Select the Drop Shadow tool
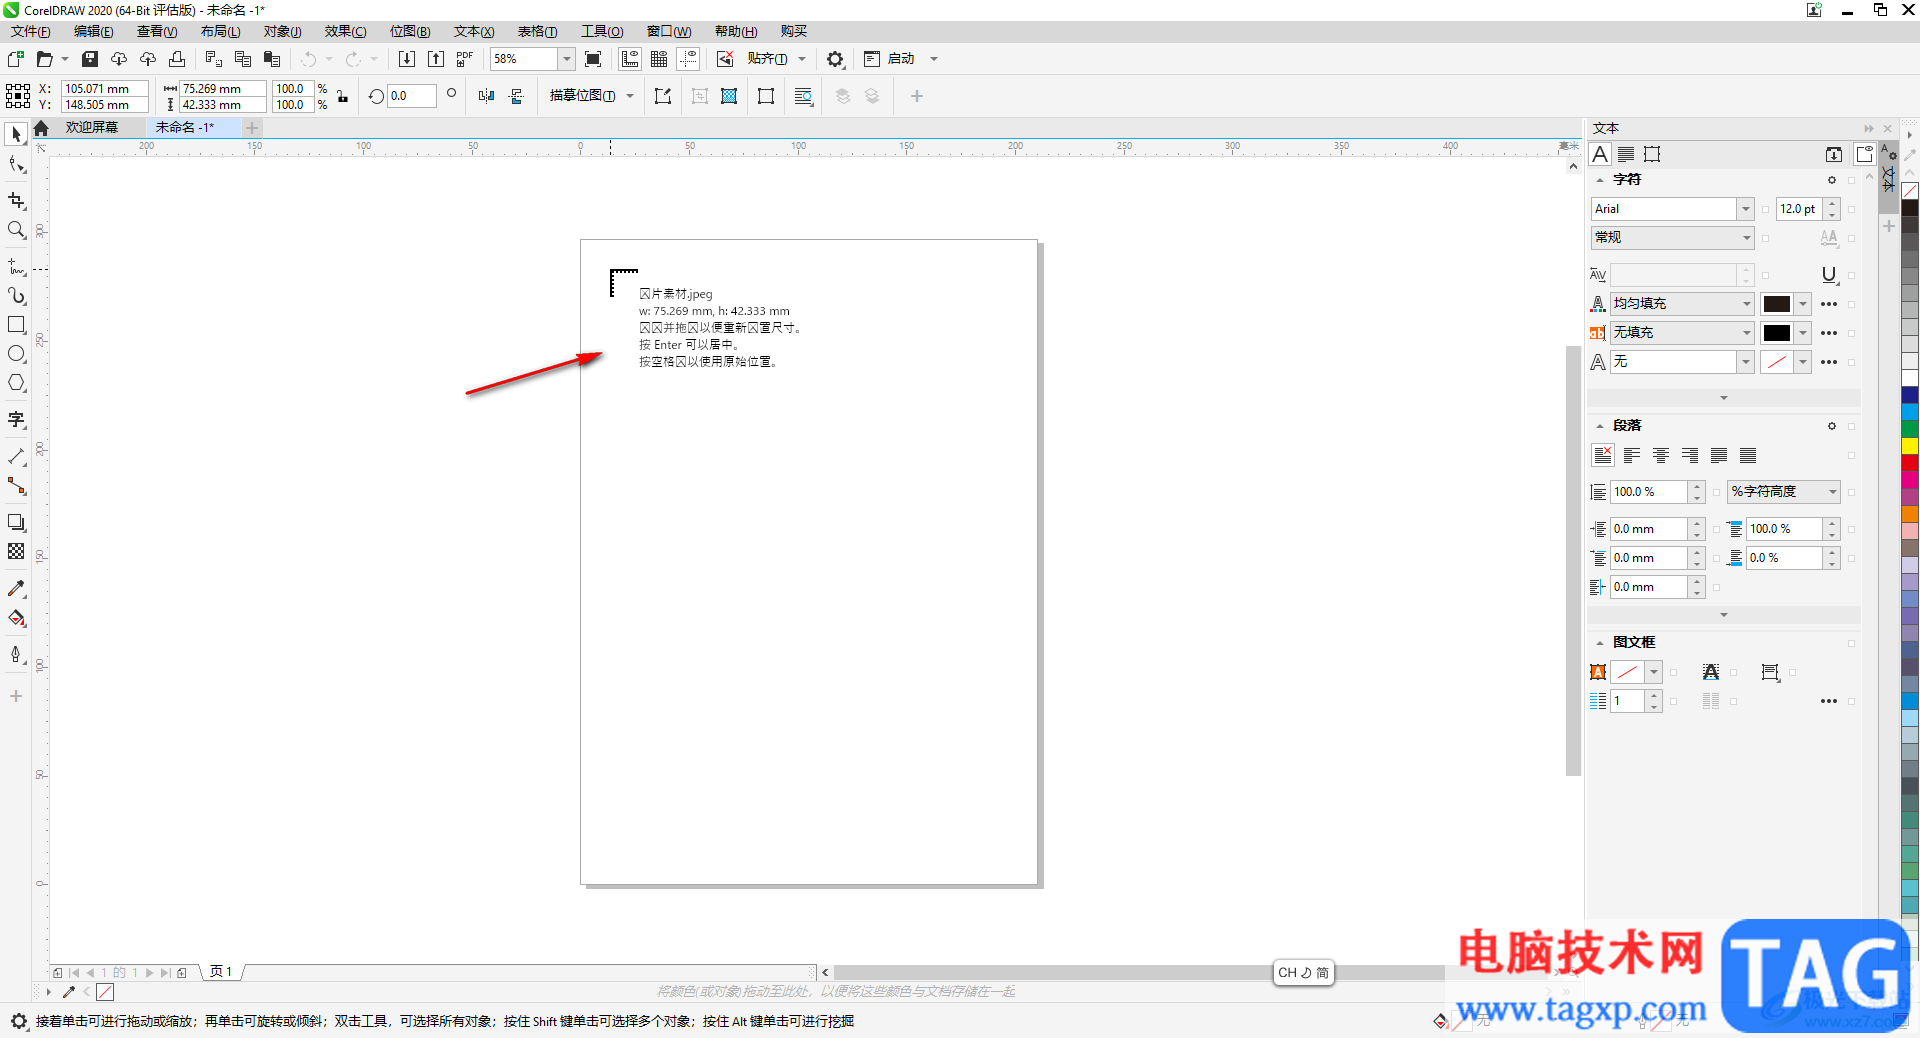1920x1038 pixels. [16, 522]
